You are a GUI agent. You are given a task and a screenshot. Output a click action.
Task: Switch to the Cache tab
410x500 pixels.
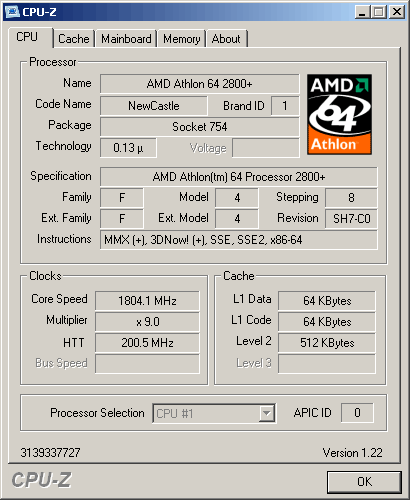74,39
